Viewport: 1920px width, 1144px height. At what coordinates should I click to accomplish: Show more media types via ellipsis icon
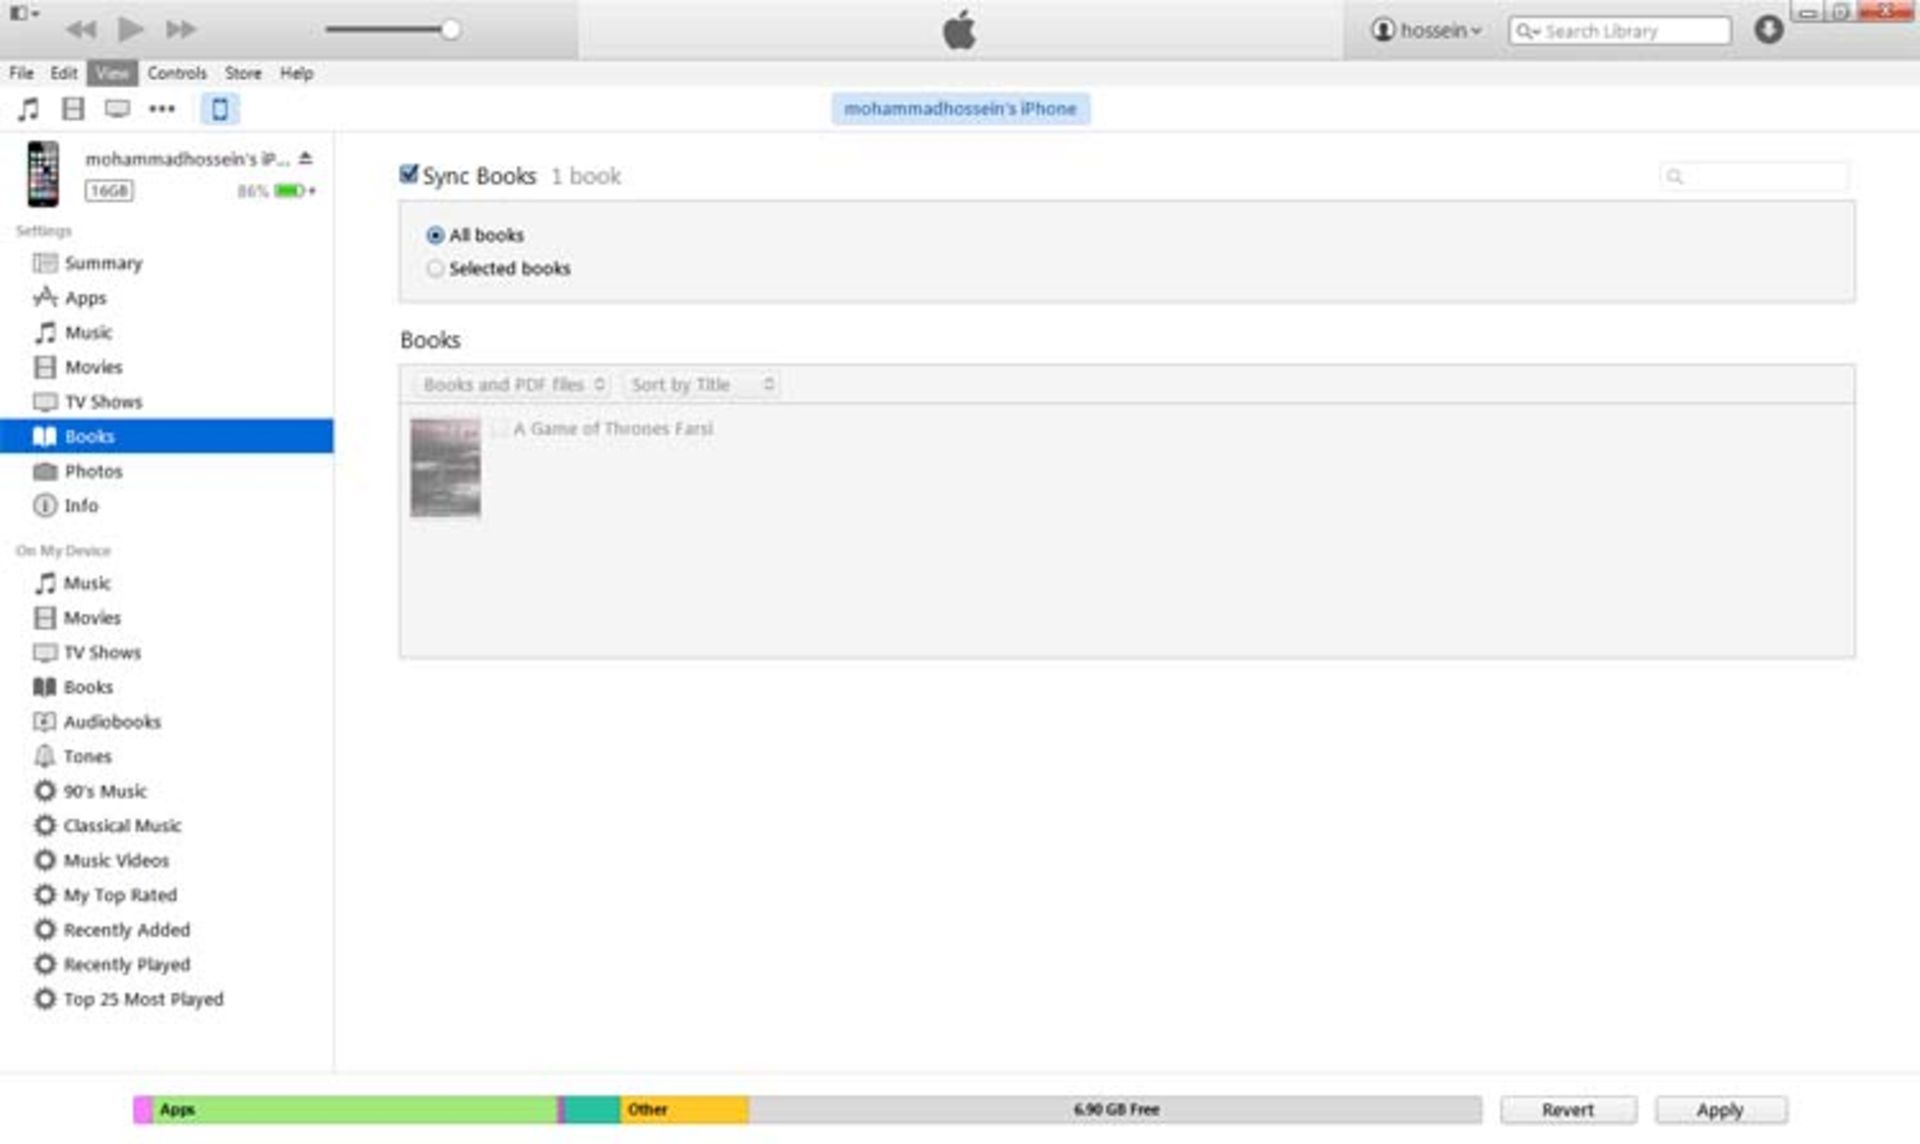tap(162, 109)
